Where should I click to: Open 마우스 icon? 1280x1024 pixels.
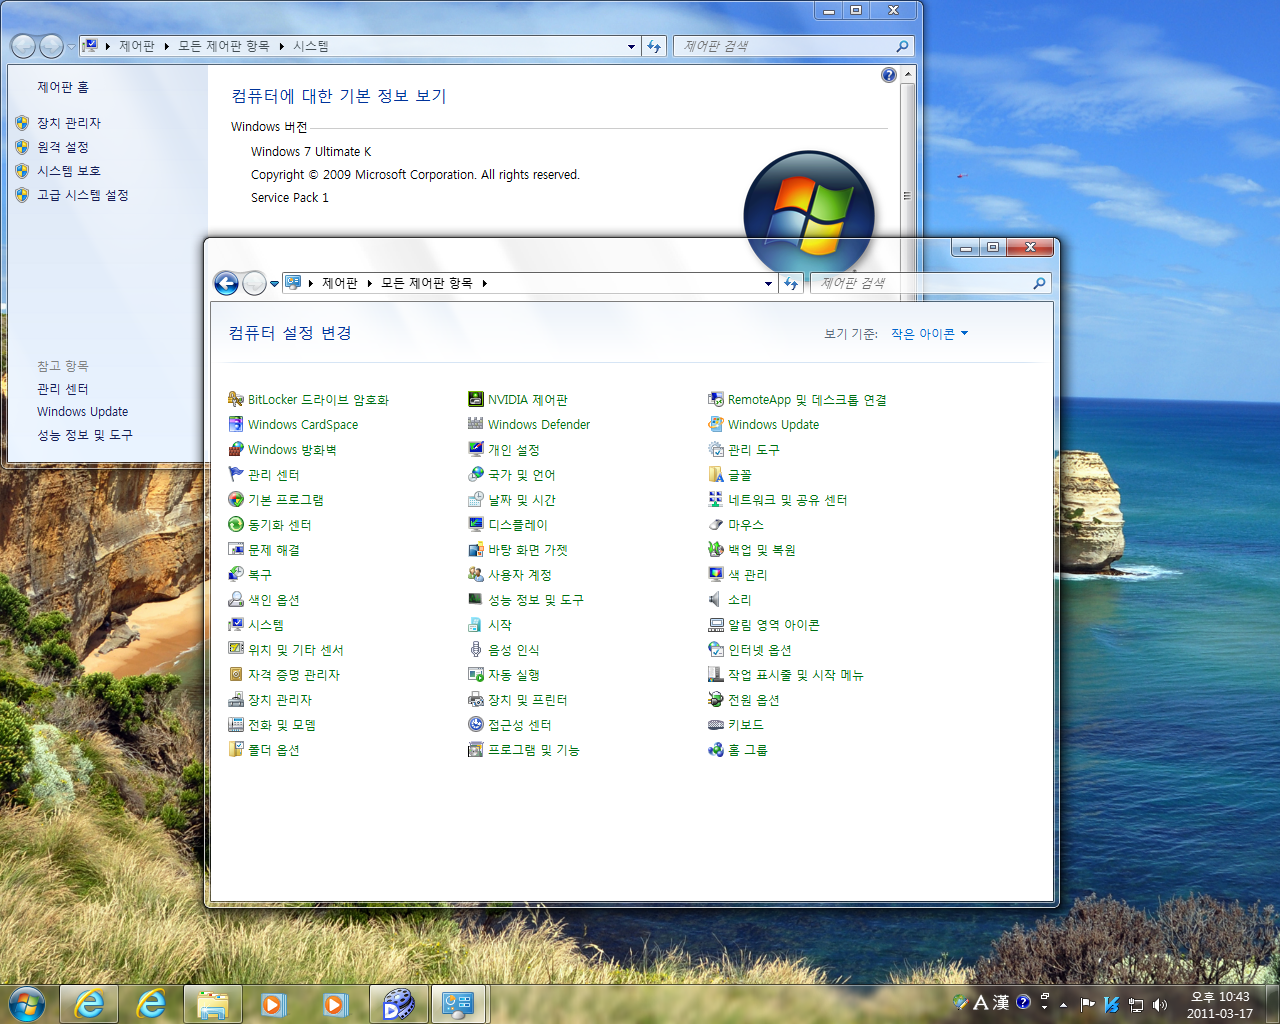click(716, 524)
